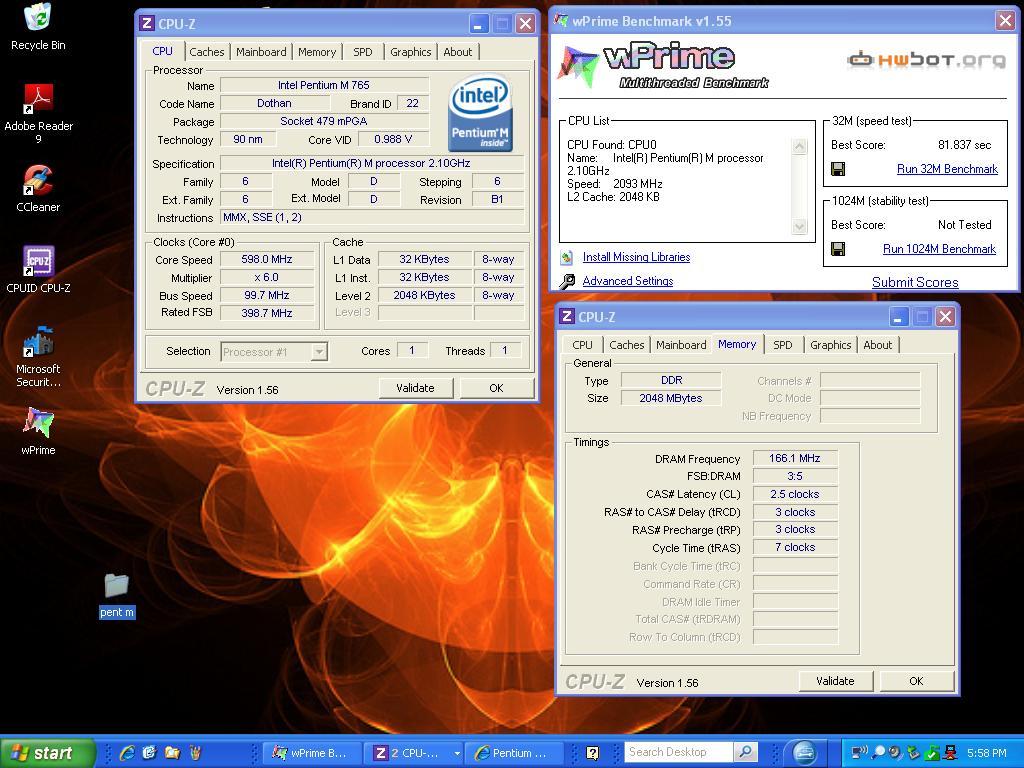
Task: Click the Intel Pentium M logo in CPU-Z
Action: (x=481, y=112)
